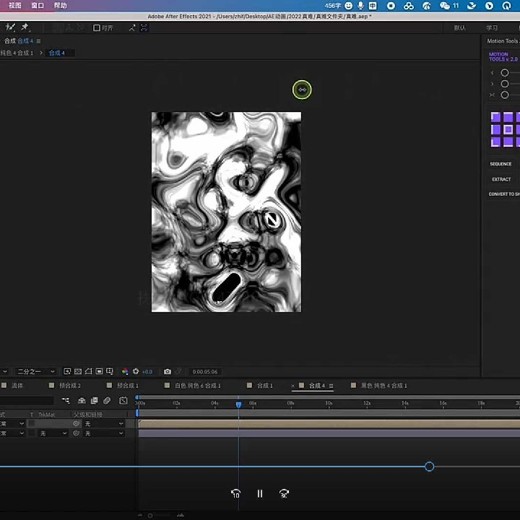Screen dimensions: 520x520
Task: Select the Puppet Pin tool
Action: (25, 28)
